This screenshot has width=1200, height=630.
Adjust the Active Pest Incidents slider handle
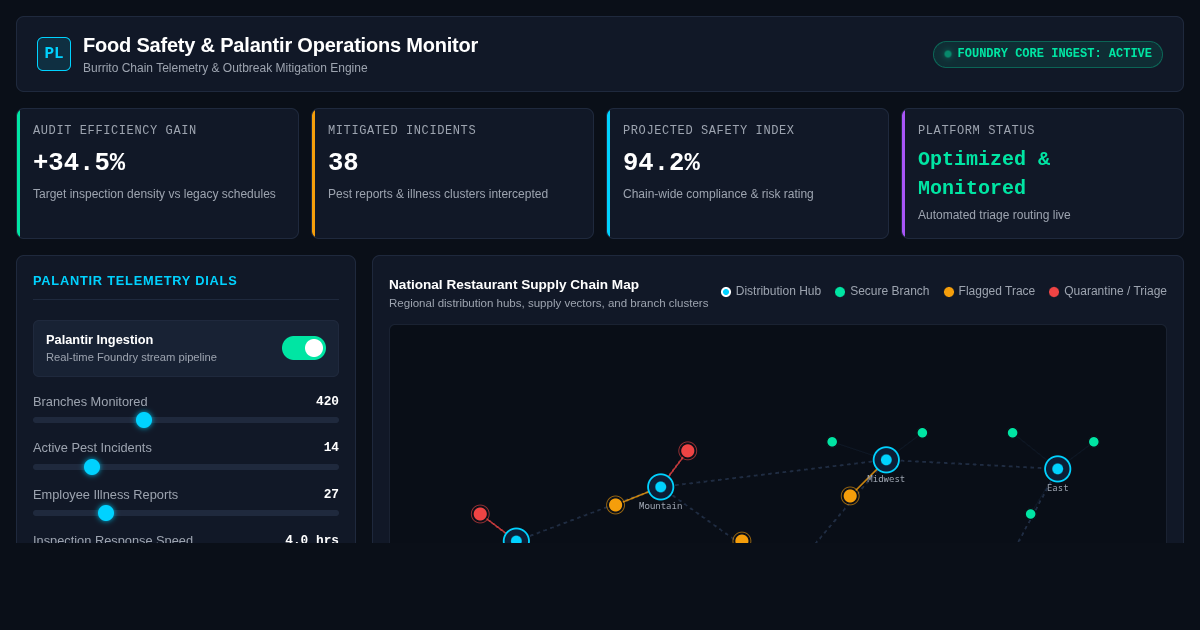pyautogui.click(x=92, y=467)
